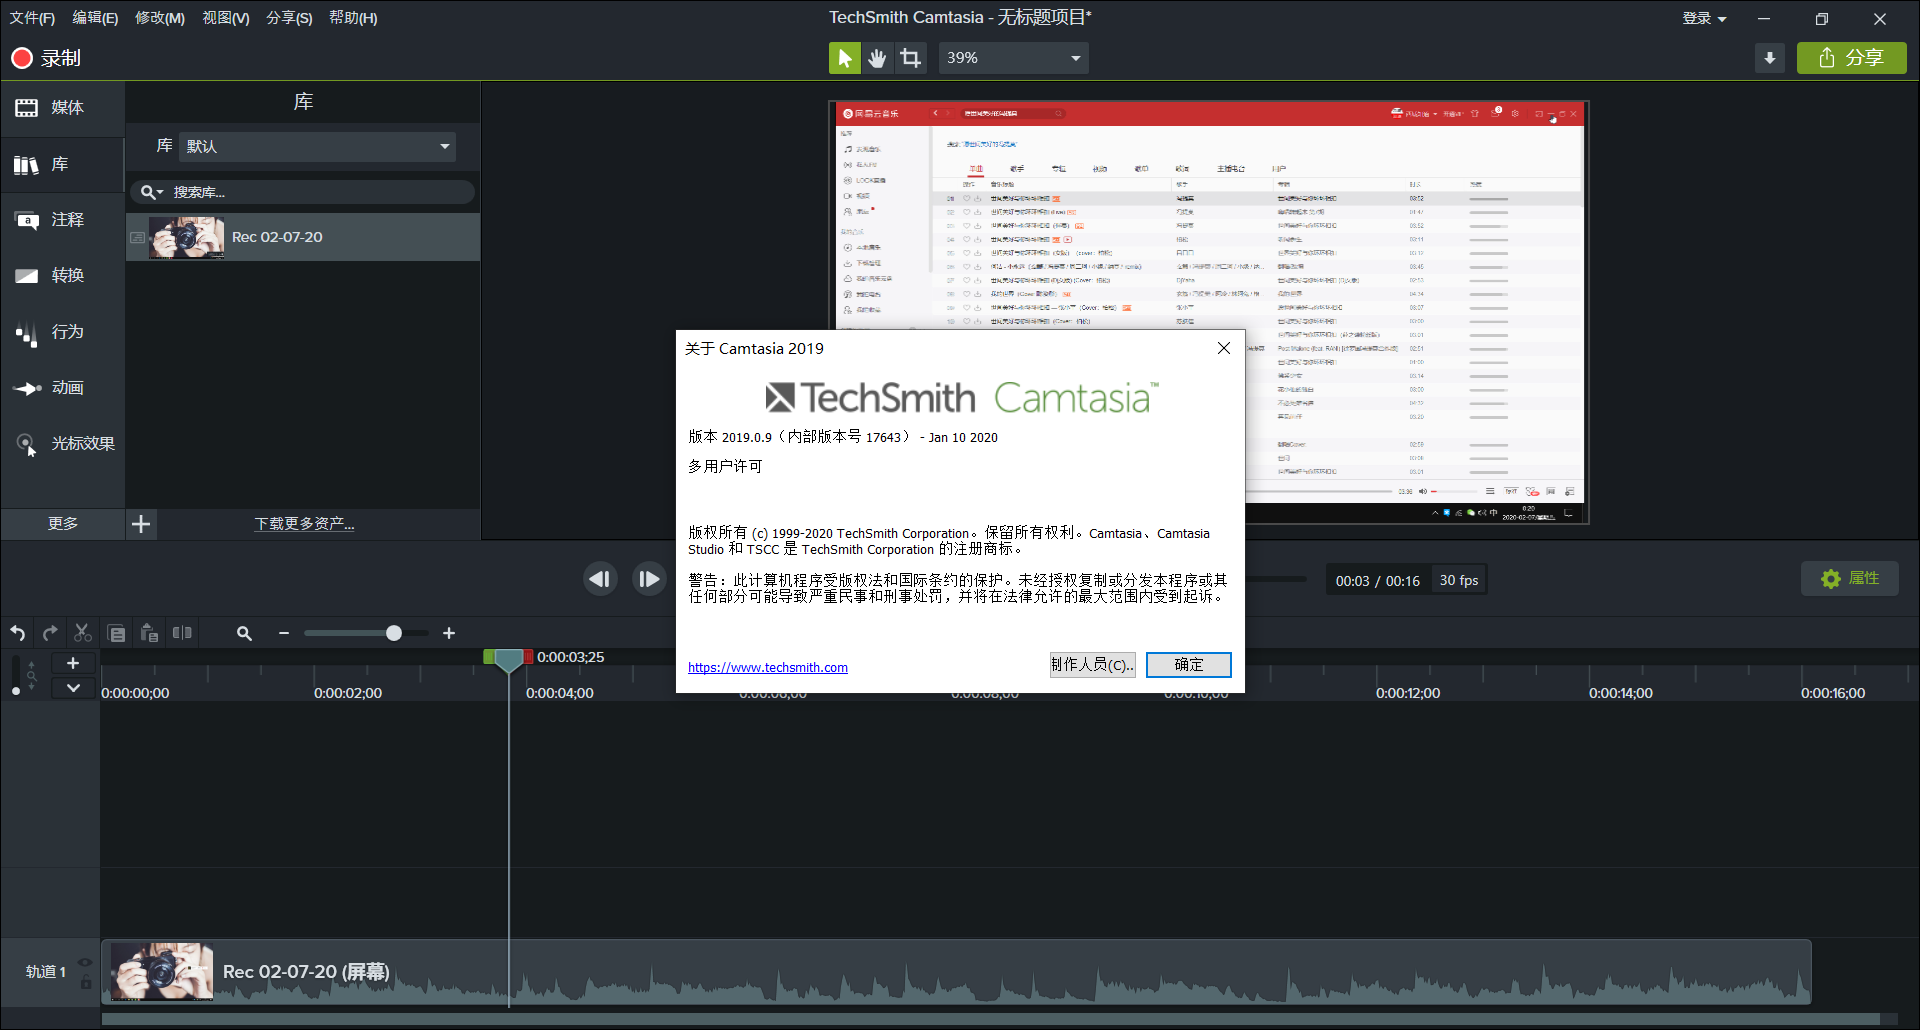Screen dimensions: 1920x1030
Task: Click the Copy icon in timeline toolbar
Action: (116, 633)
